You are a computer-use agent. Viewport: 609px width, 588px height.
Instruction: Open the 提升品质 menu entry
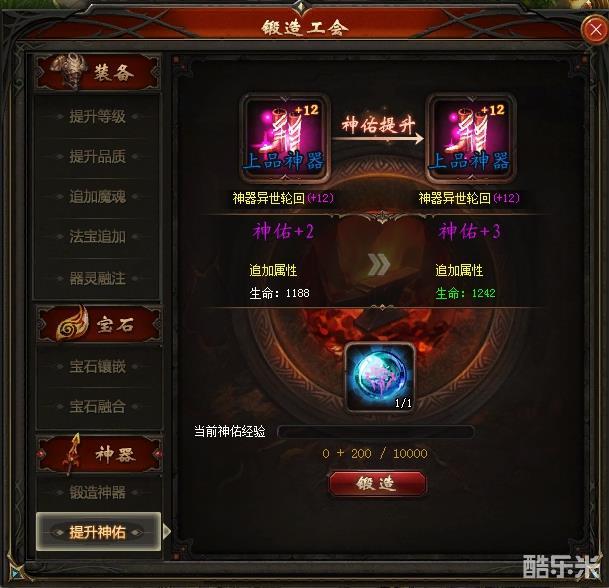pyautogui.click(x=97, y=157)
